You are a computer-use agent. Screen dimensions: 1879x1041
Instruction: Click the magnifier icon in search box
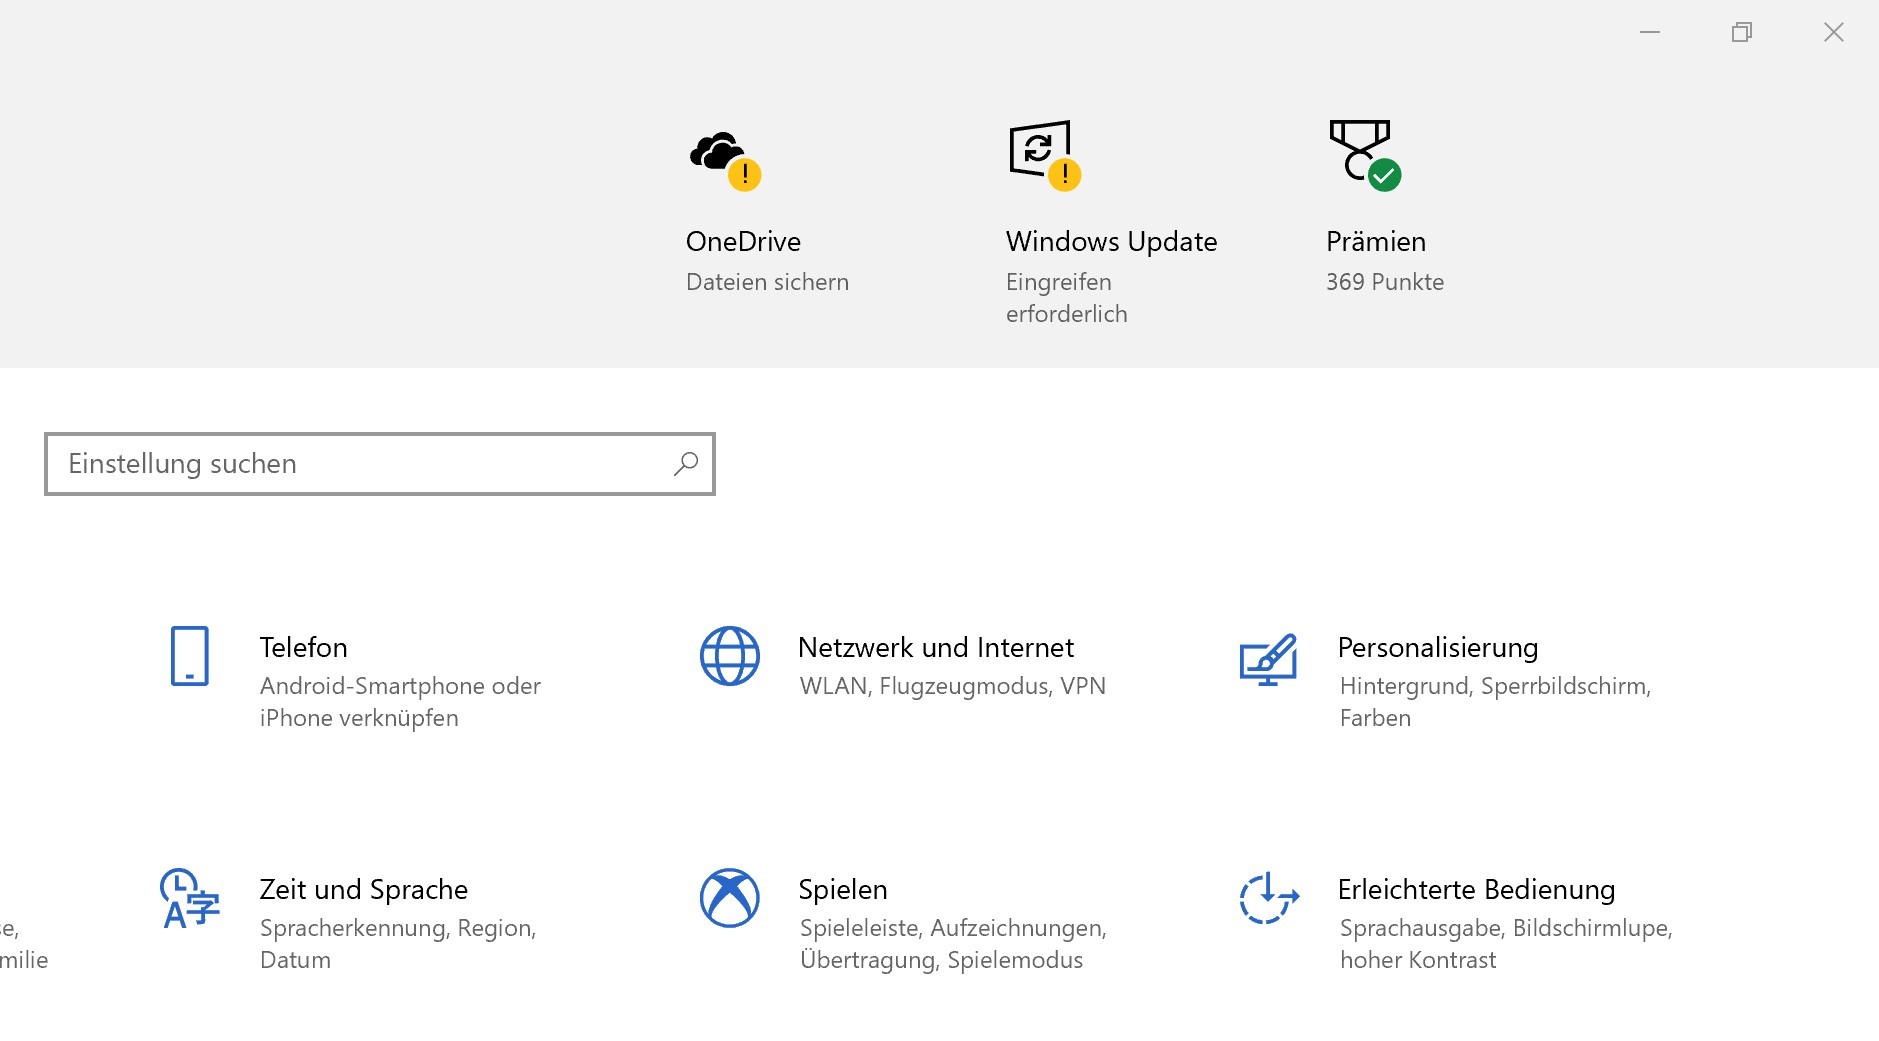click(686, 464)
